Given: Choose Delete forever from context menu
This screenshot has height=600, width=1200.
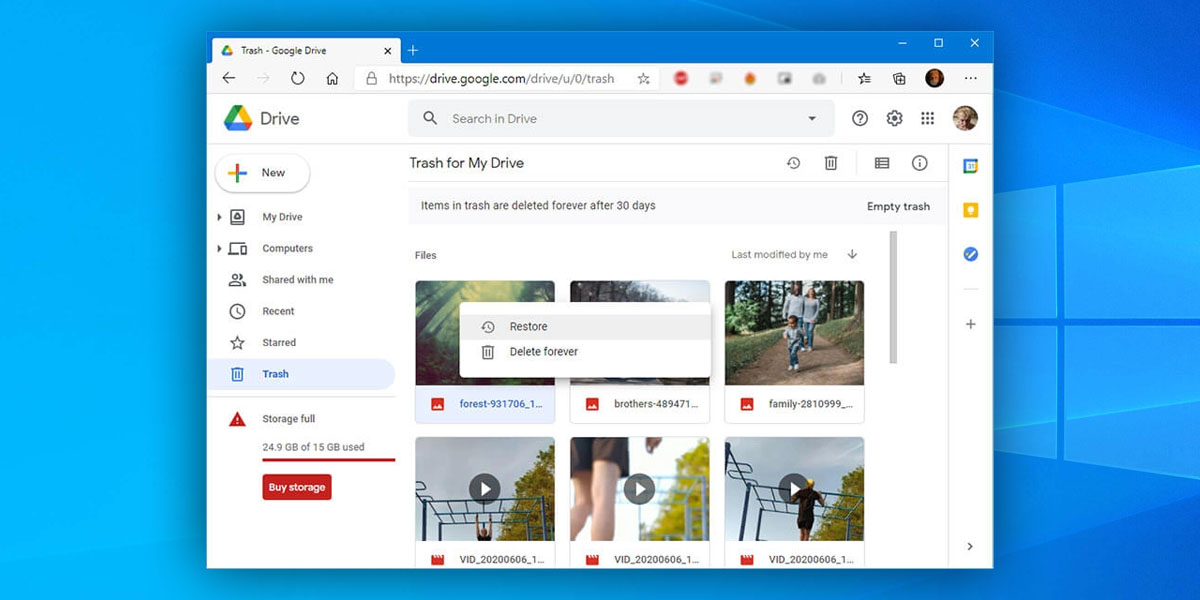Looking at the screenshot, I should point(585,352).
